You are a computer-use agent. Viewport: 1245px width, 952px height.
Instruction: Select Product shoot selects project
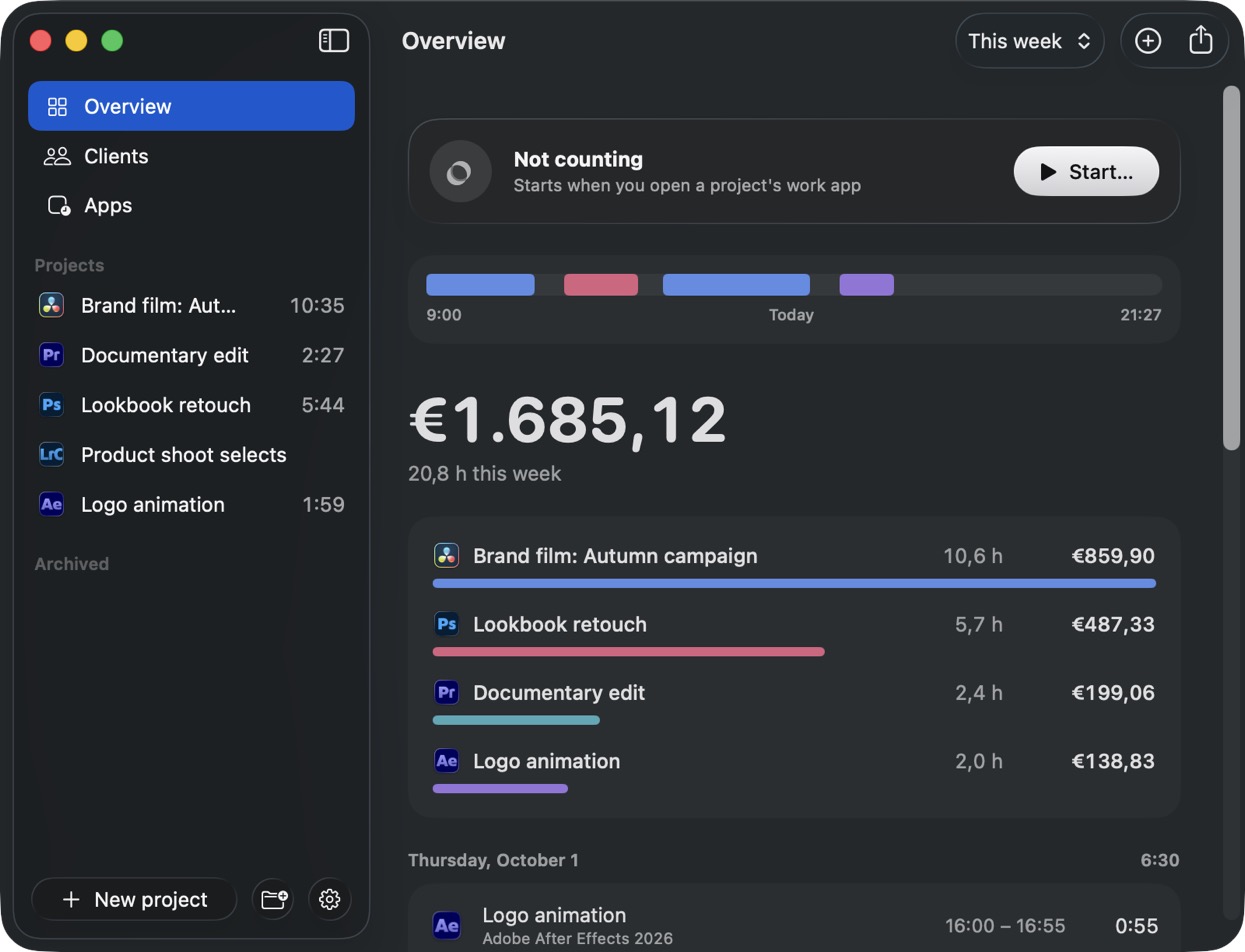tap(191, 455)
